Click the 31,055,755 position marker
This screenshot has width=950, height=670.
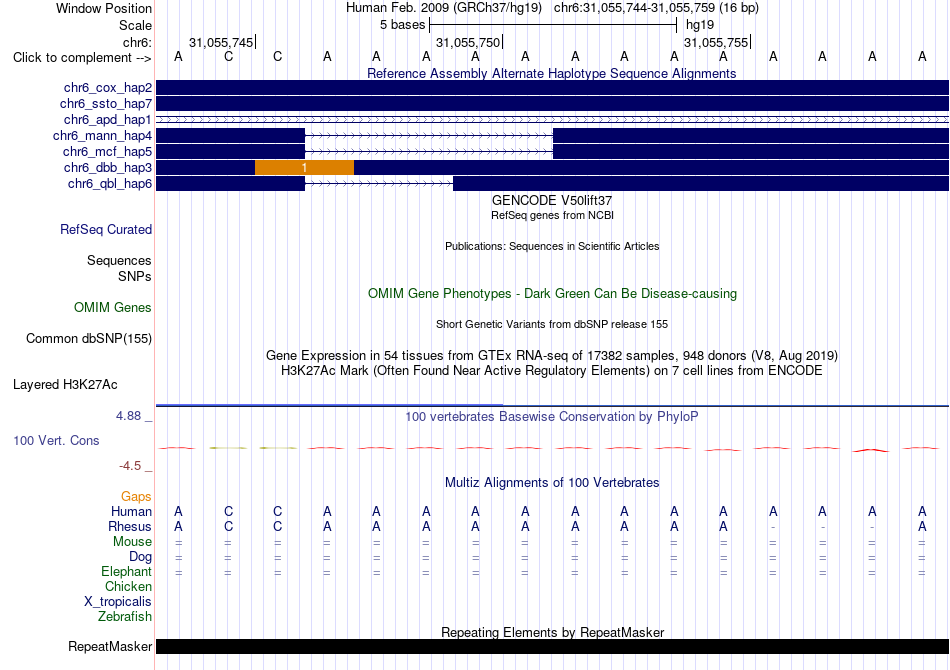[717, 42]
